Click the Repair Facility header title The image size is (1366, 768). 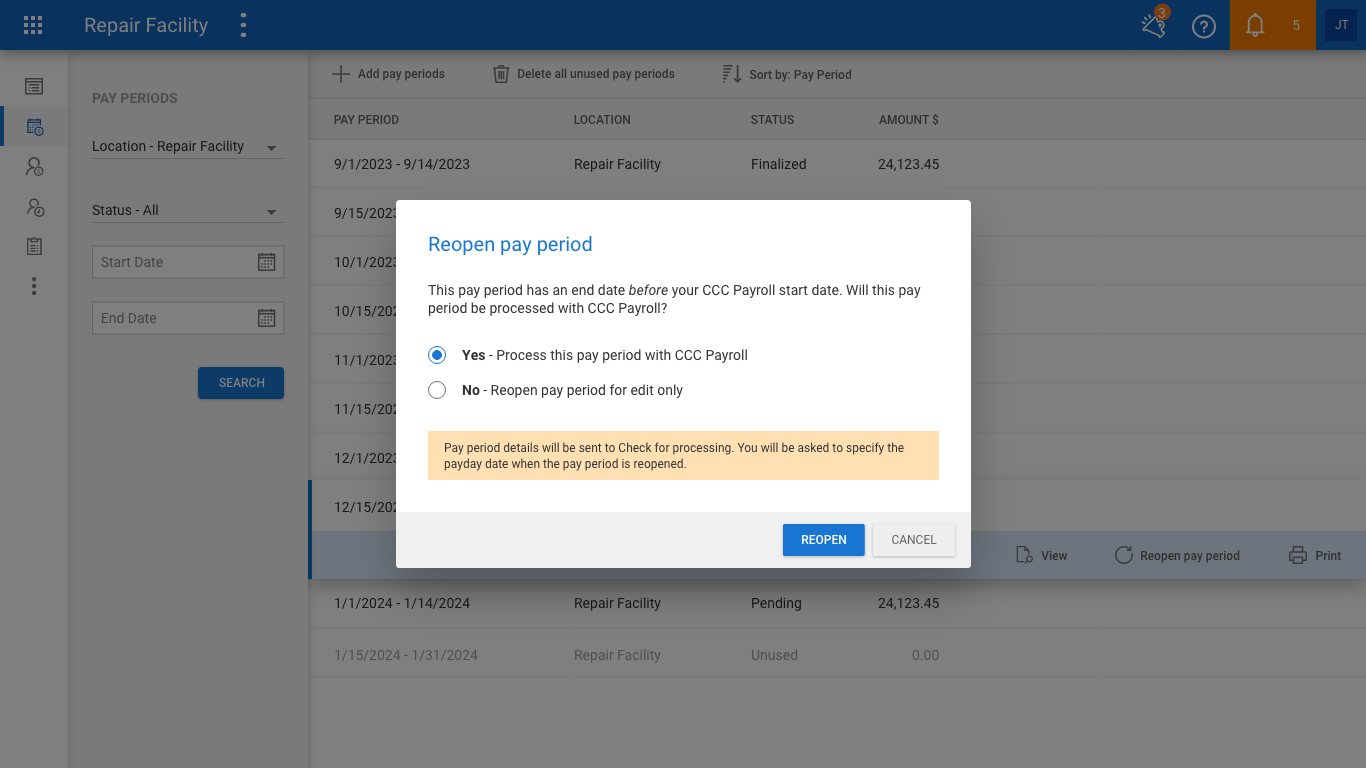[146, 26]
